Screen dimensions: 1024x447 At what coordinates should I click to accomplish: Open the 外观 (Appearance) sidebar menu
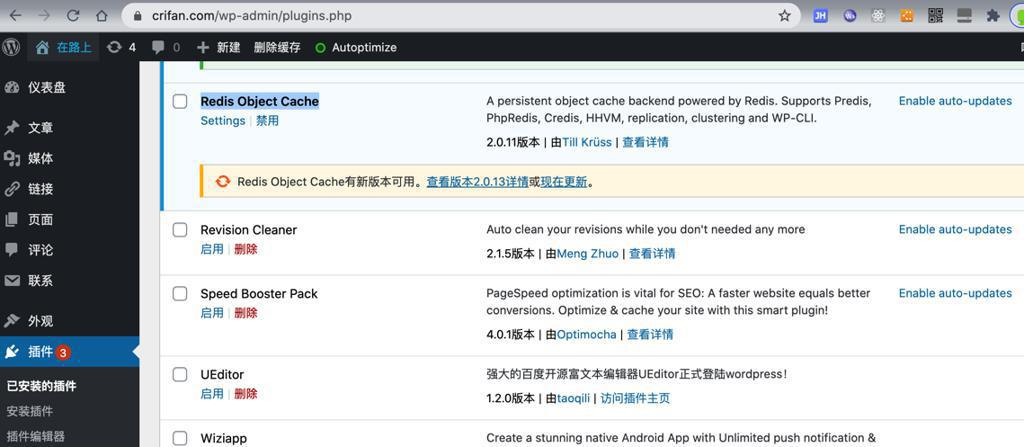(41, 321)
